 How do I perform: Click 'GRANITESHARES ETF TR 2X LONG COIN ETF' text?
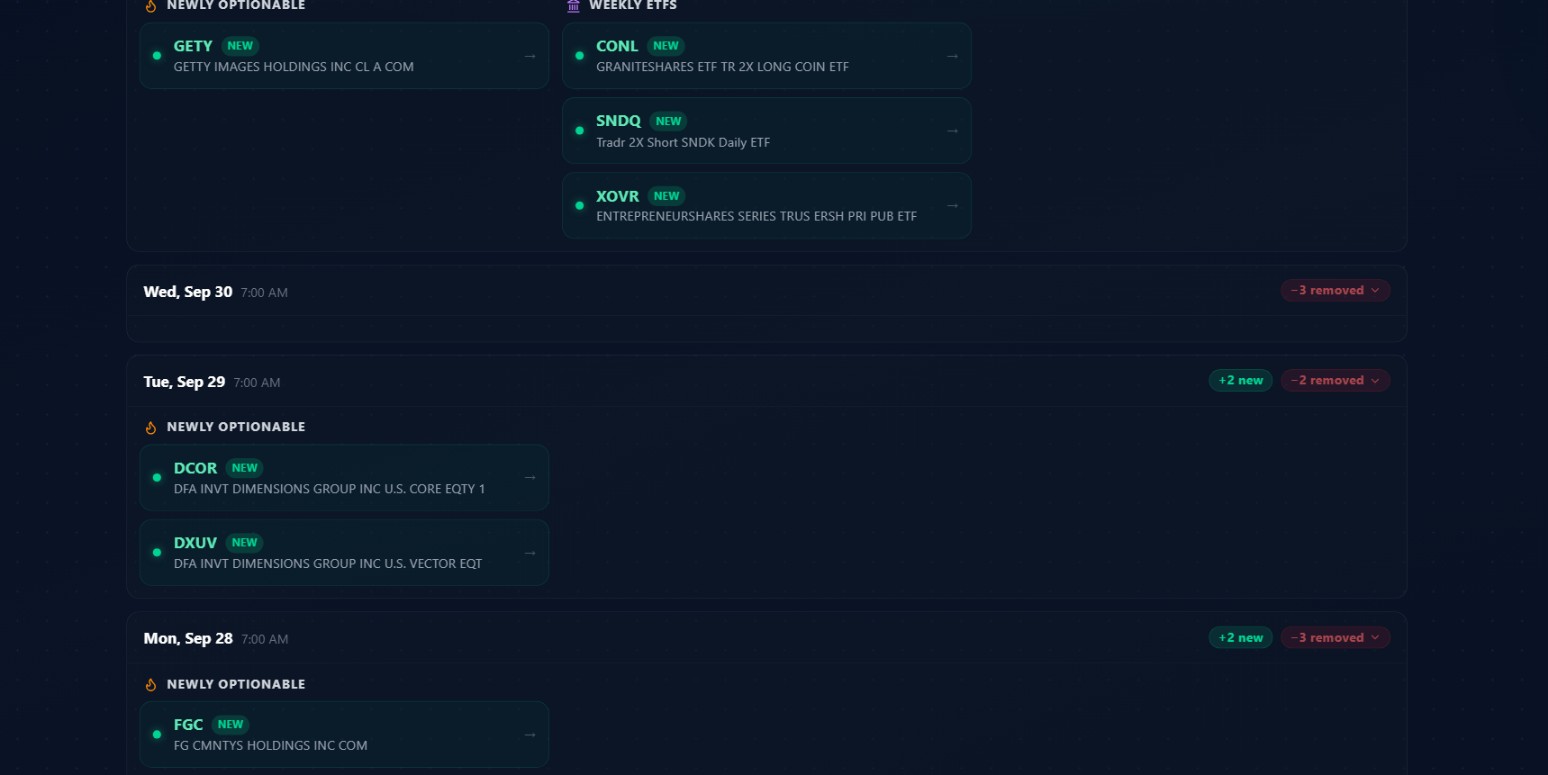tap(722, 67)
